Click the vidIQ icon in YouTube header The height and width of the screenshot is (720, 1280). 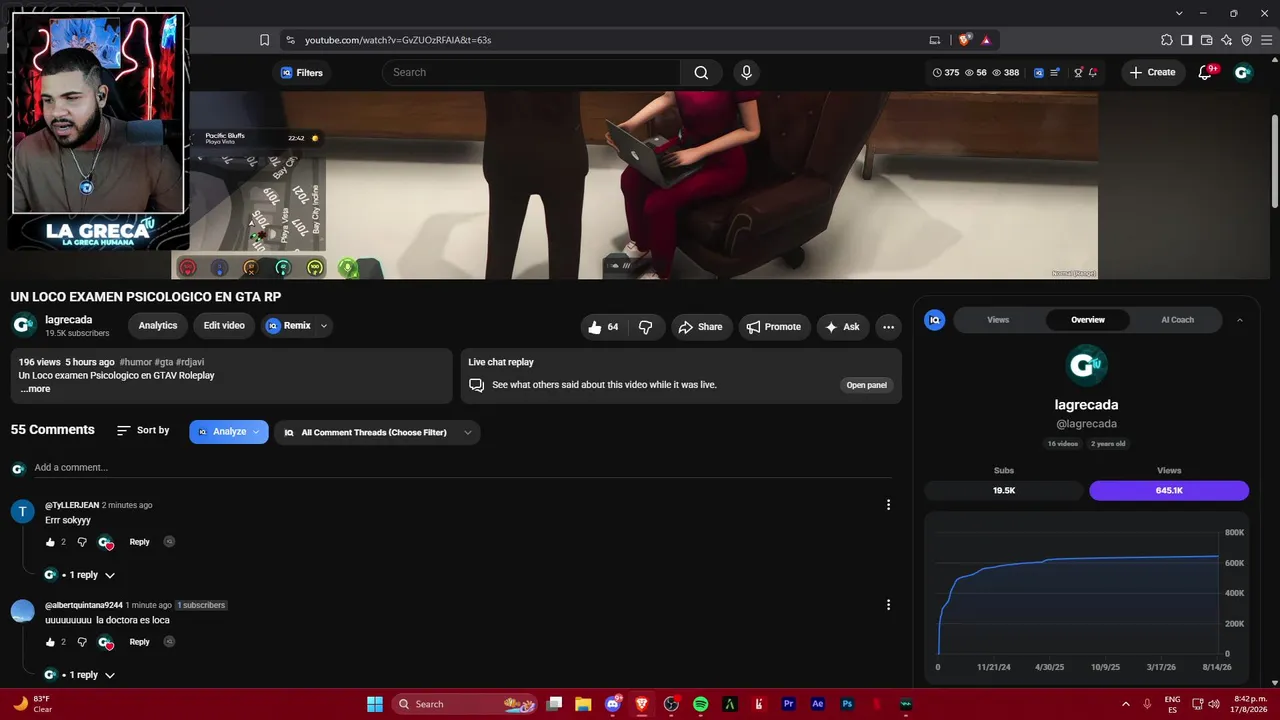point(1039,73)
